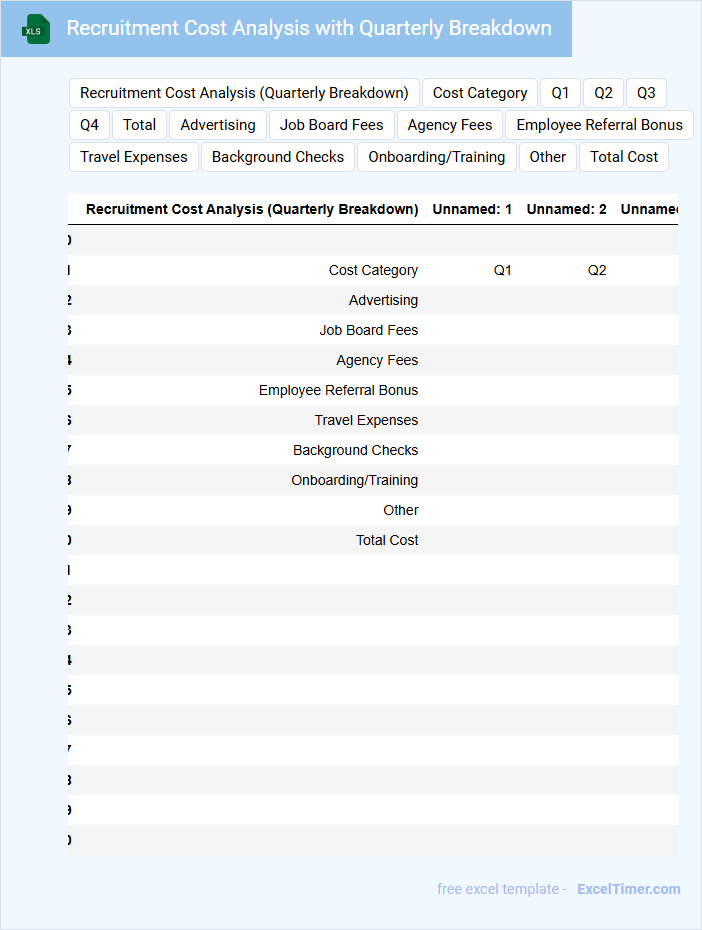Click the Q2 tag button
Image resolution: width=702 pixels, height=930 pixels.
pos(603,93)
